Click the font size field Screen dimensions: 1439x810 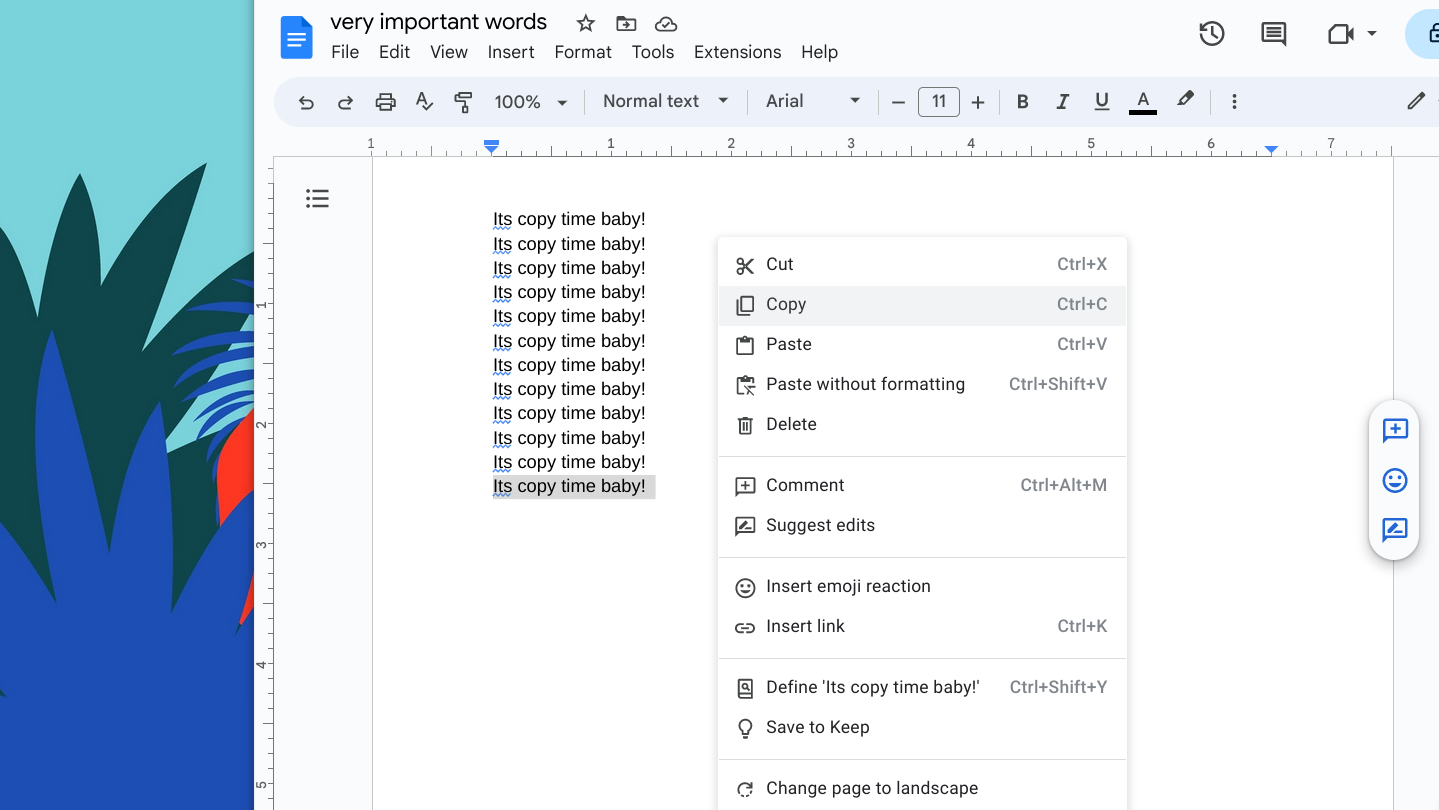(938, 102)
